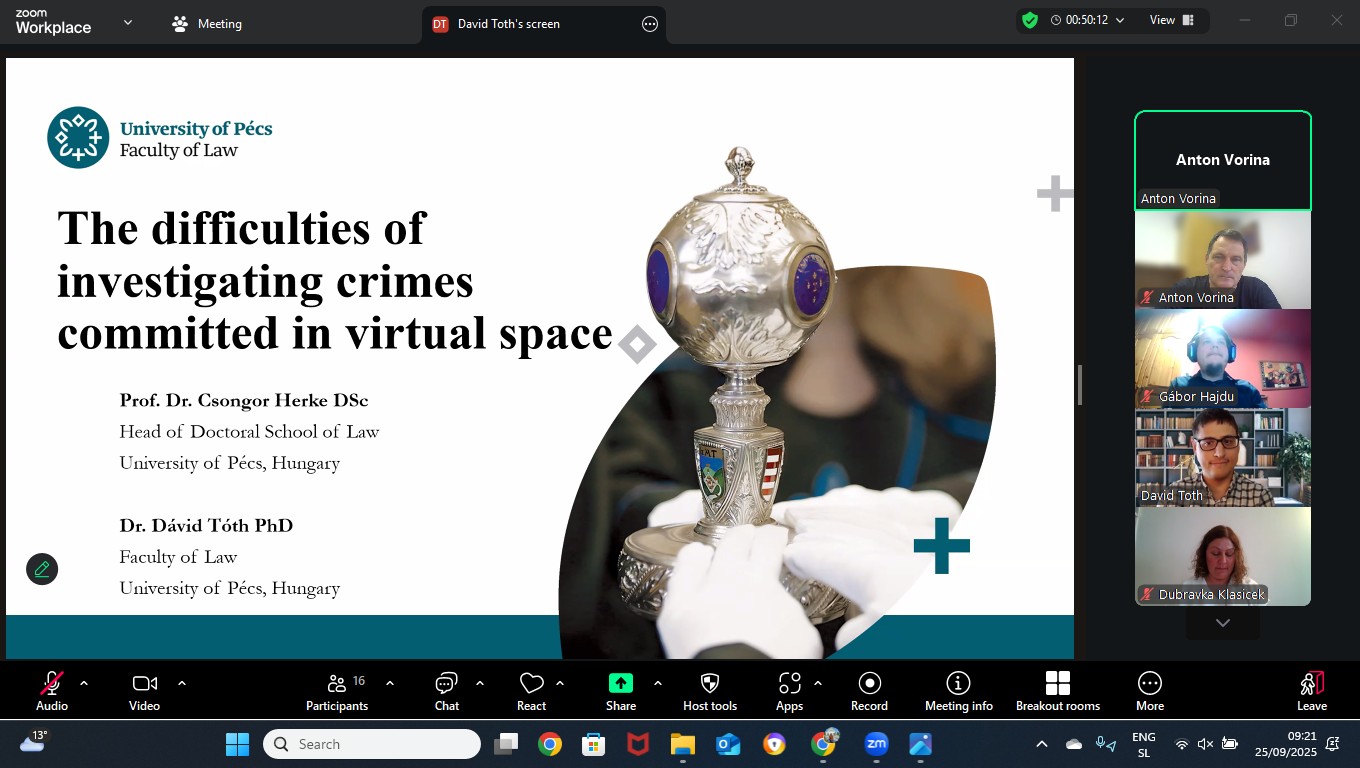
Task: Toggle the Video camera
Action: 144,691
